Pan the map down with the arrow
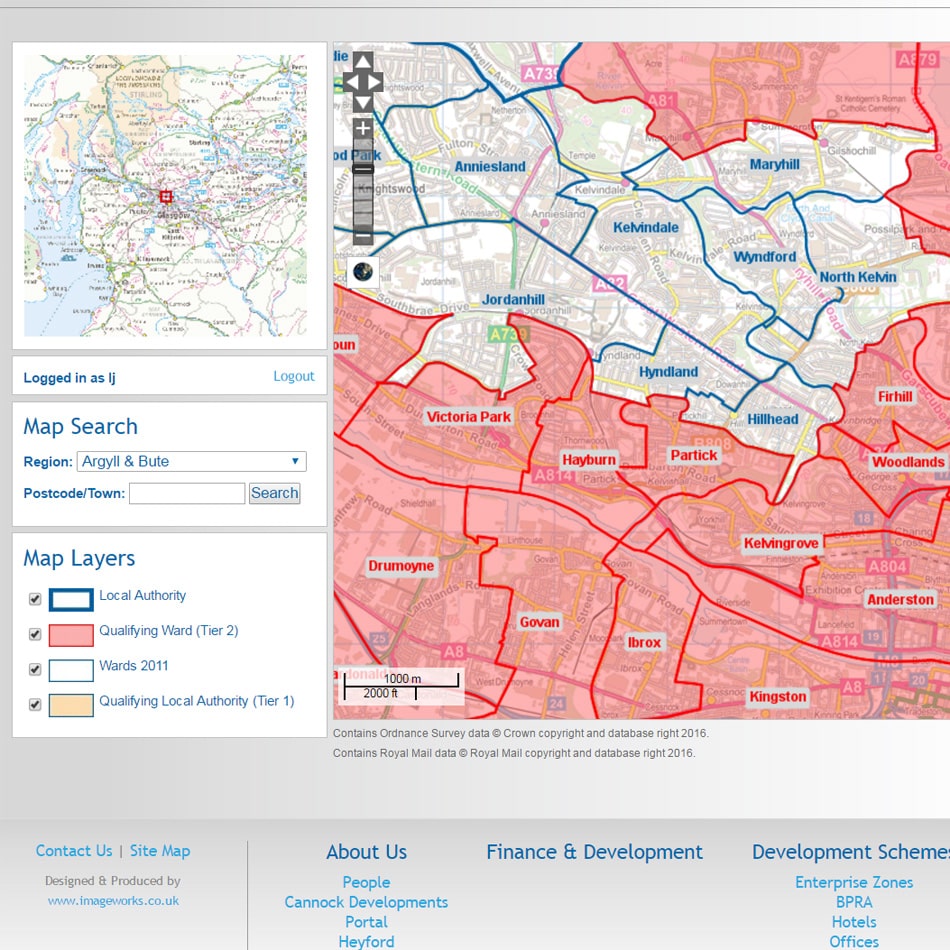950x950 pixels. [363, 102]
